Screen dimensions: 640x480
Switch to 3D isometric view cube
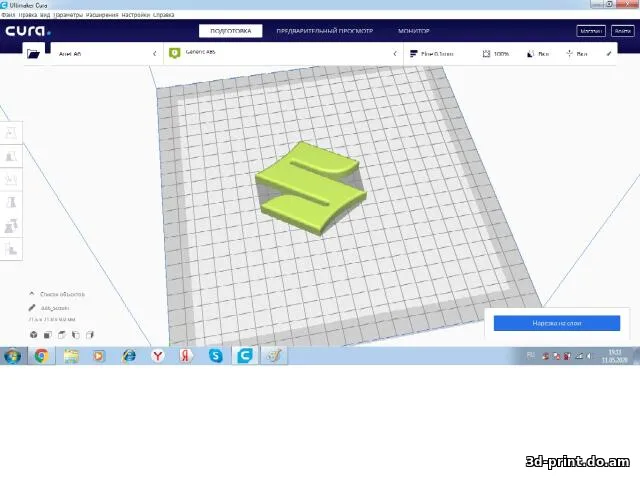[33, 335]
